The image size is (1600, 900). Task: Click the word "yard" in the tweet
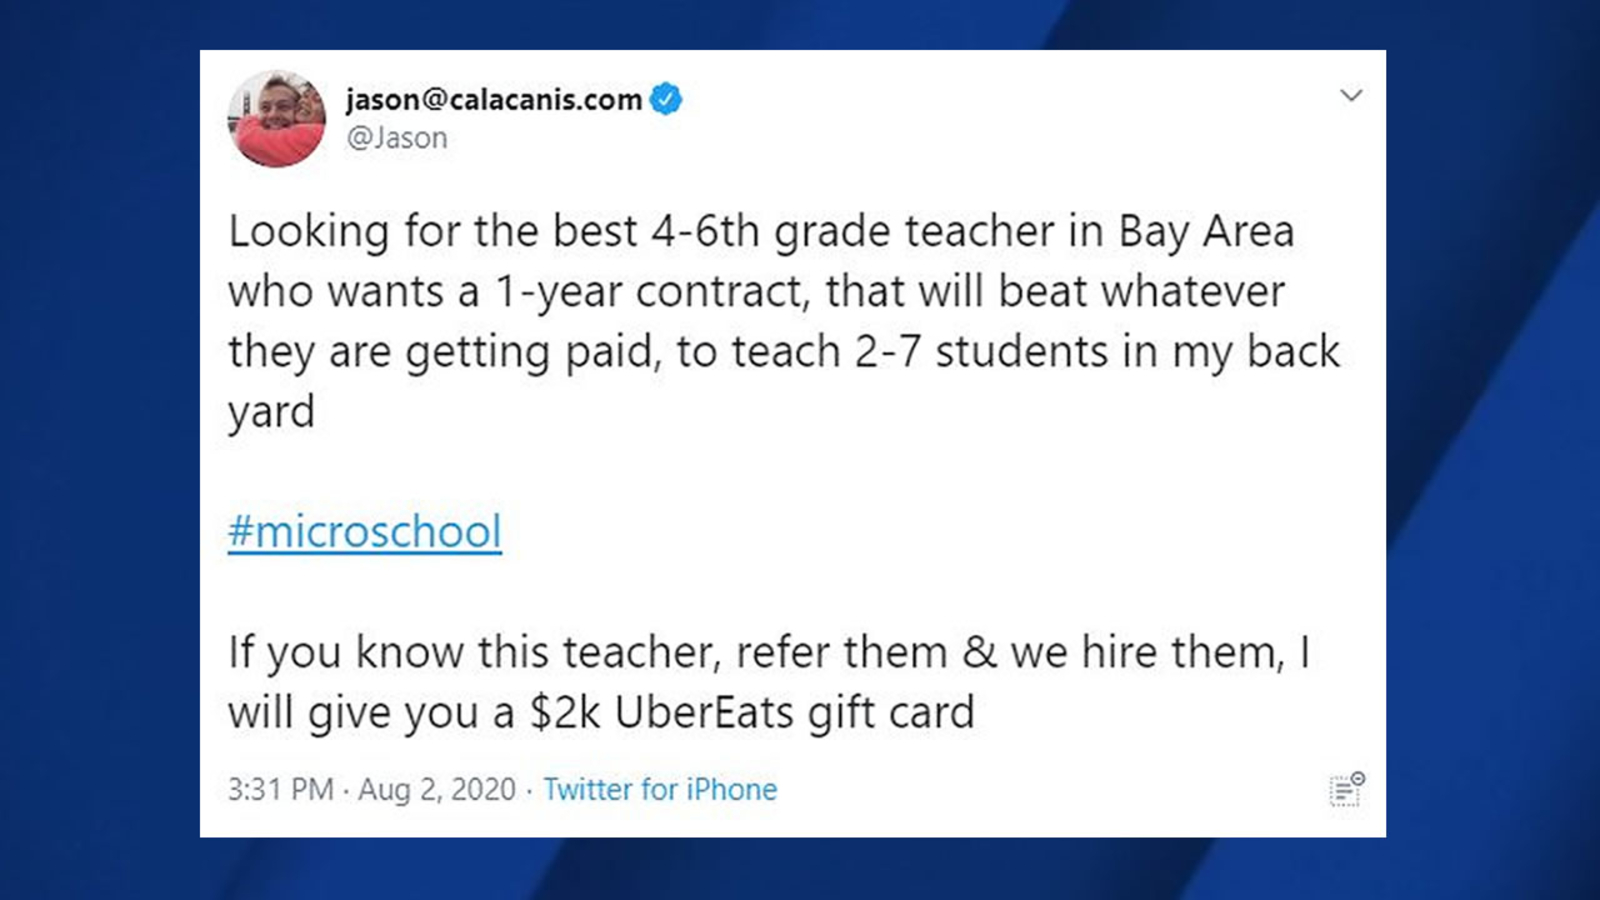pyautogui.click(x=271, y=412)
